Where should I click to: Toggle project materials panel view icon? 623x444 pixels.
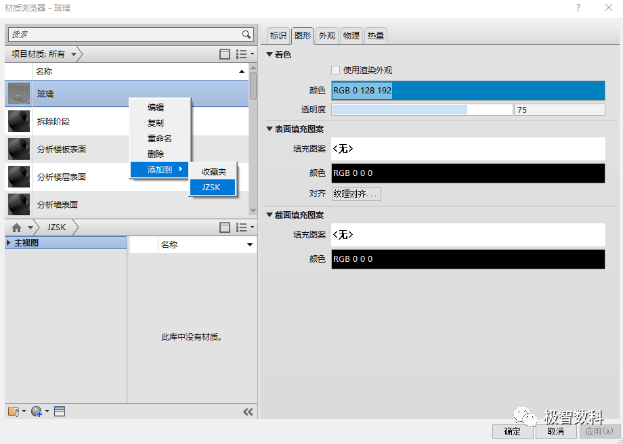pyautogui.click(x=224, y=54)
